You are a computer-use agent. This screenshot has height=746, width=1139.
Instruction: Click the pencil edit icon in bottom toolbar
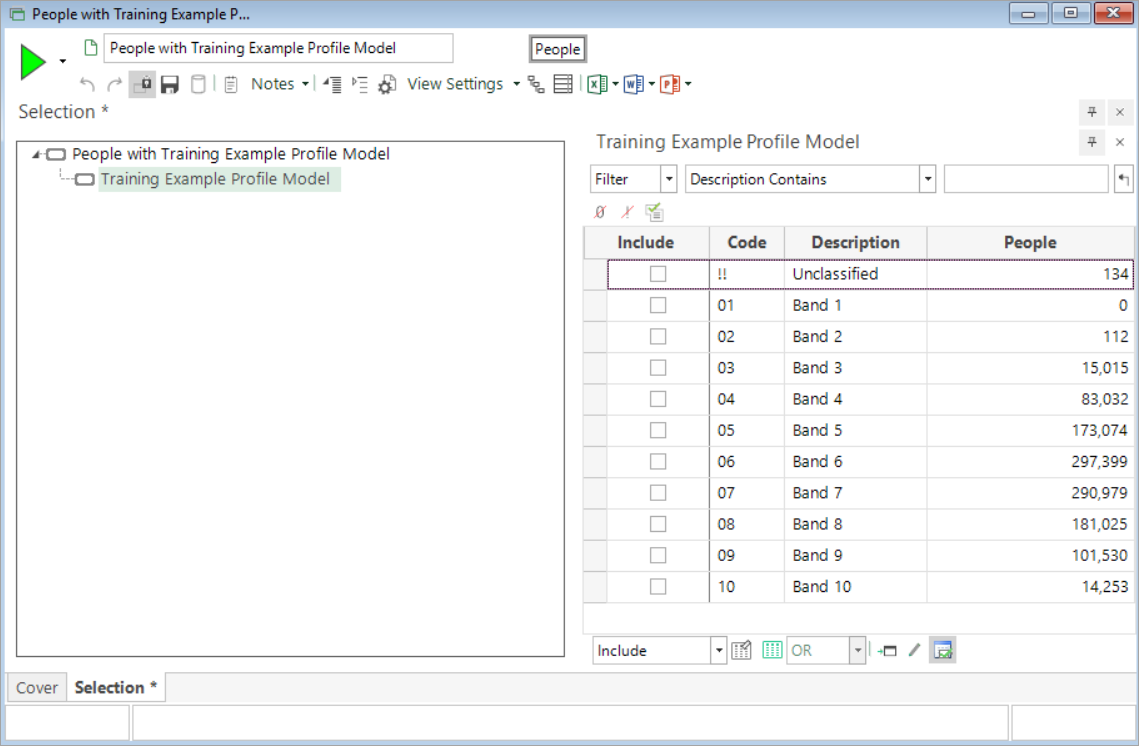[x=915, y=650]
